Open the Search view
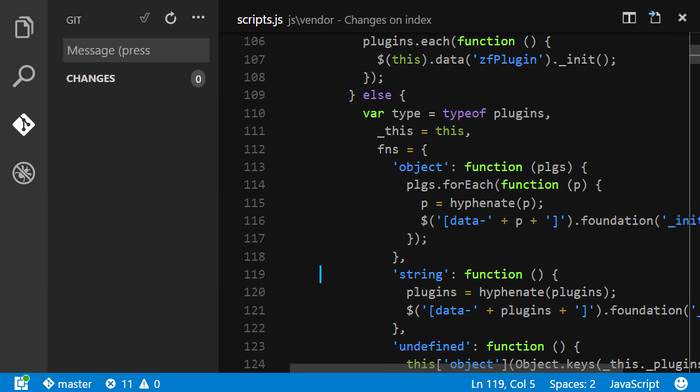Image resolution: width=700 pixels, height=392 pixels. pyautogui.click(x=24, y=75)
